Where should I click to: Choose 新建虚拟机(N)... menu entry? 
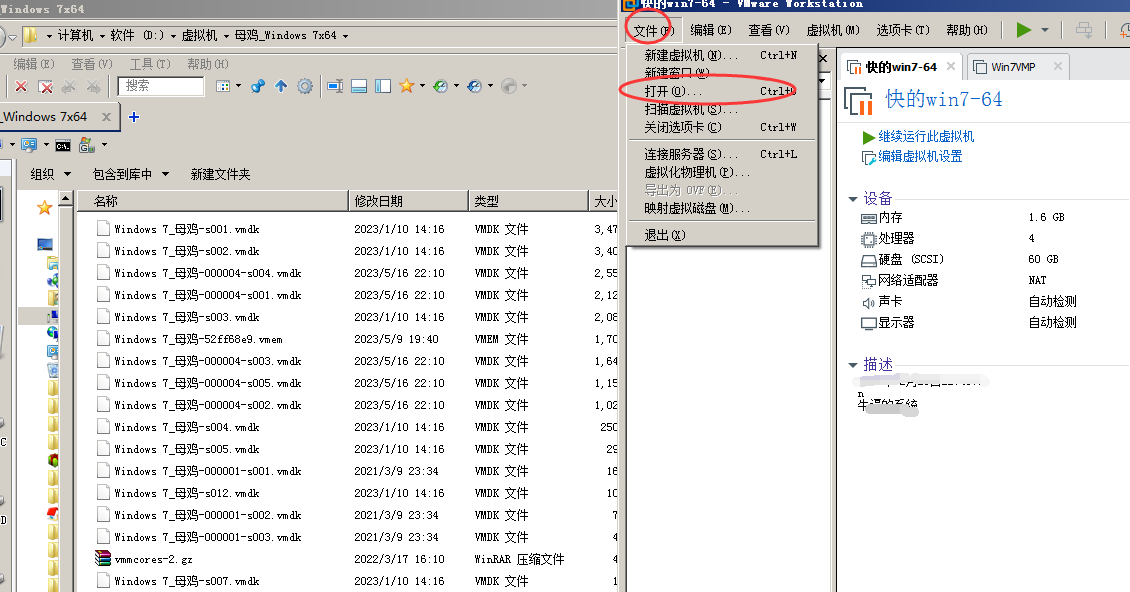coord(691,55)
